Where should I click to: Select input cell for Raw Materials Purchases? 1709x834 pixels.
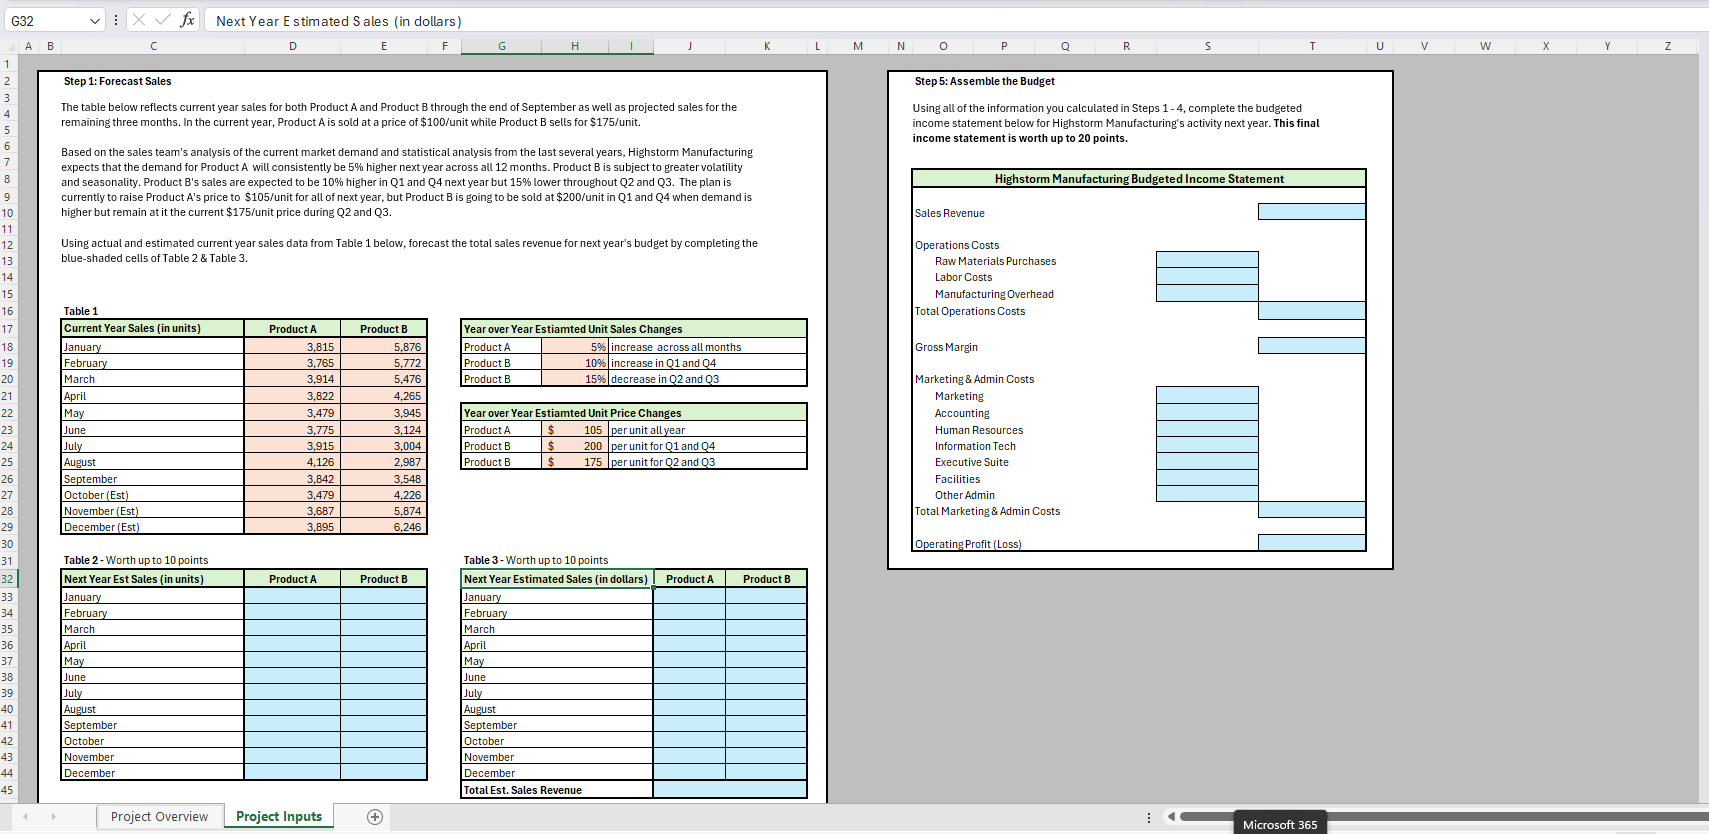[x=1207, y=260]
